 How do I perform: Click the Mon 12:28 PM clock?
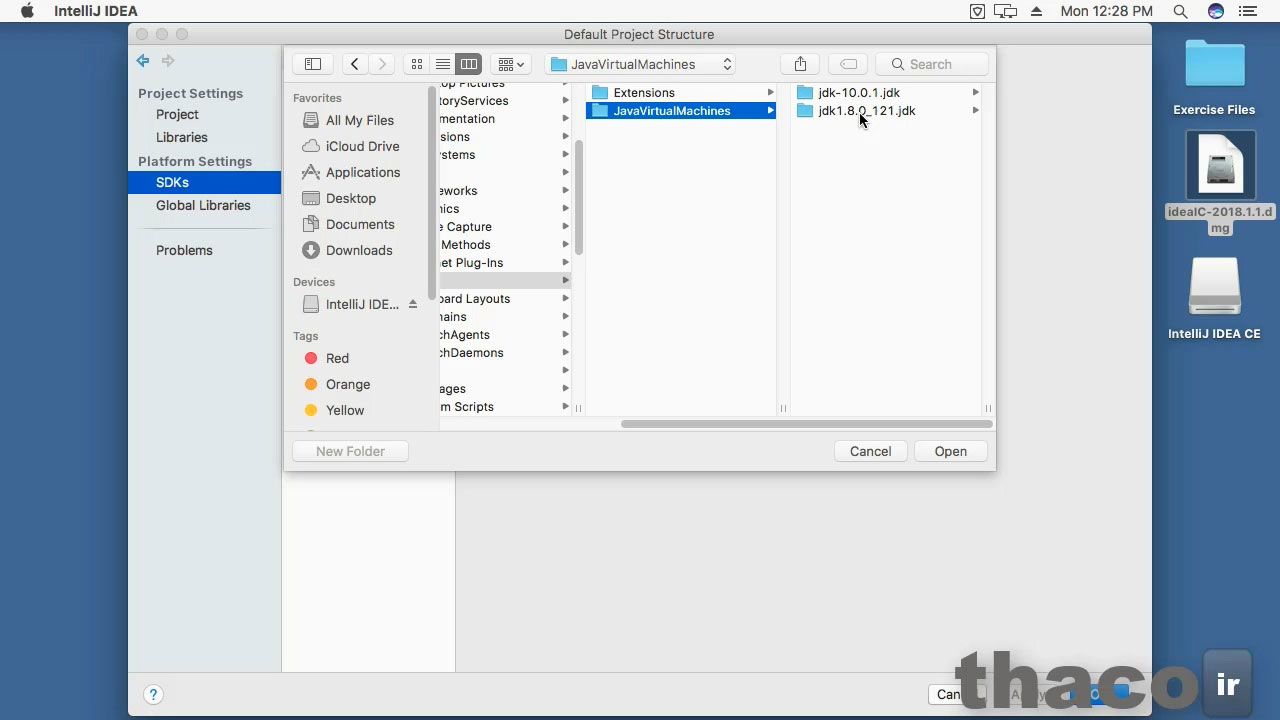(1106, 11)
